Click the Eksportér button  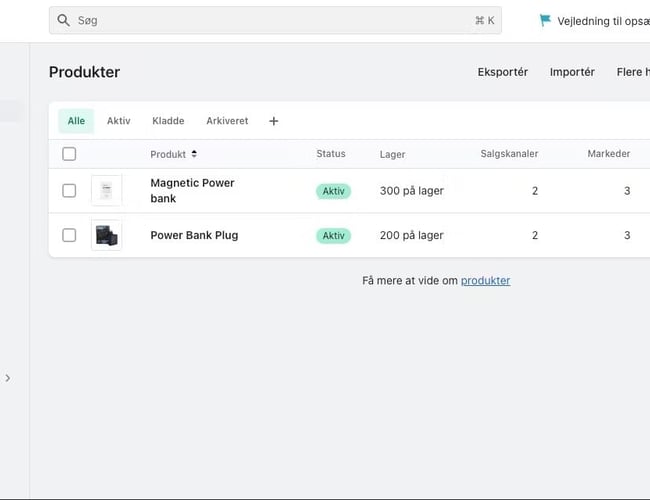click(502, 72)
